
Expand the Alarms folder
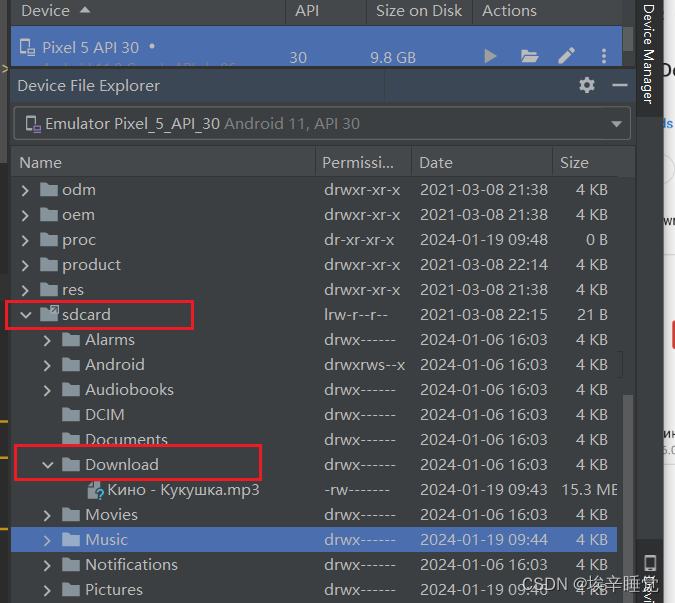pyautogui.click(x=47, y=340)
